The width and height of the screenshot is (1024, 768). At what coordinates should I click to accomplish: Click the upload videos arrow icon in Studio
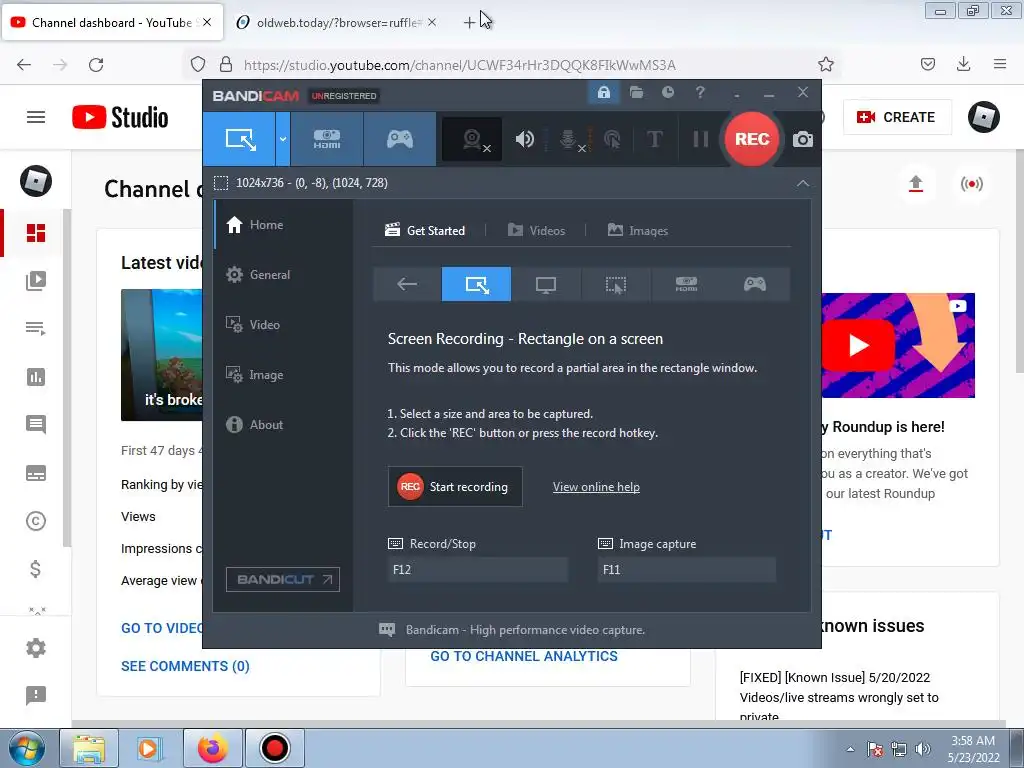click(x=916, y=184)
